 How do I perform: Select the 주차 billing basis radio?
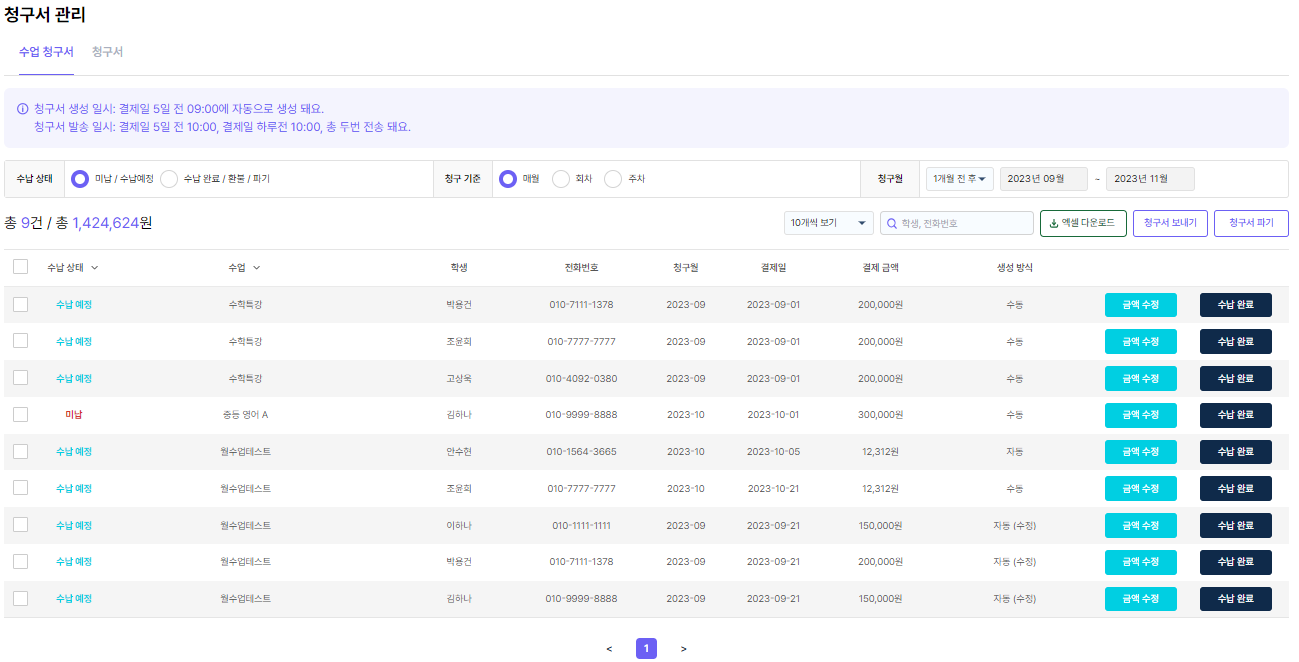(x=613, y=179)
